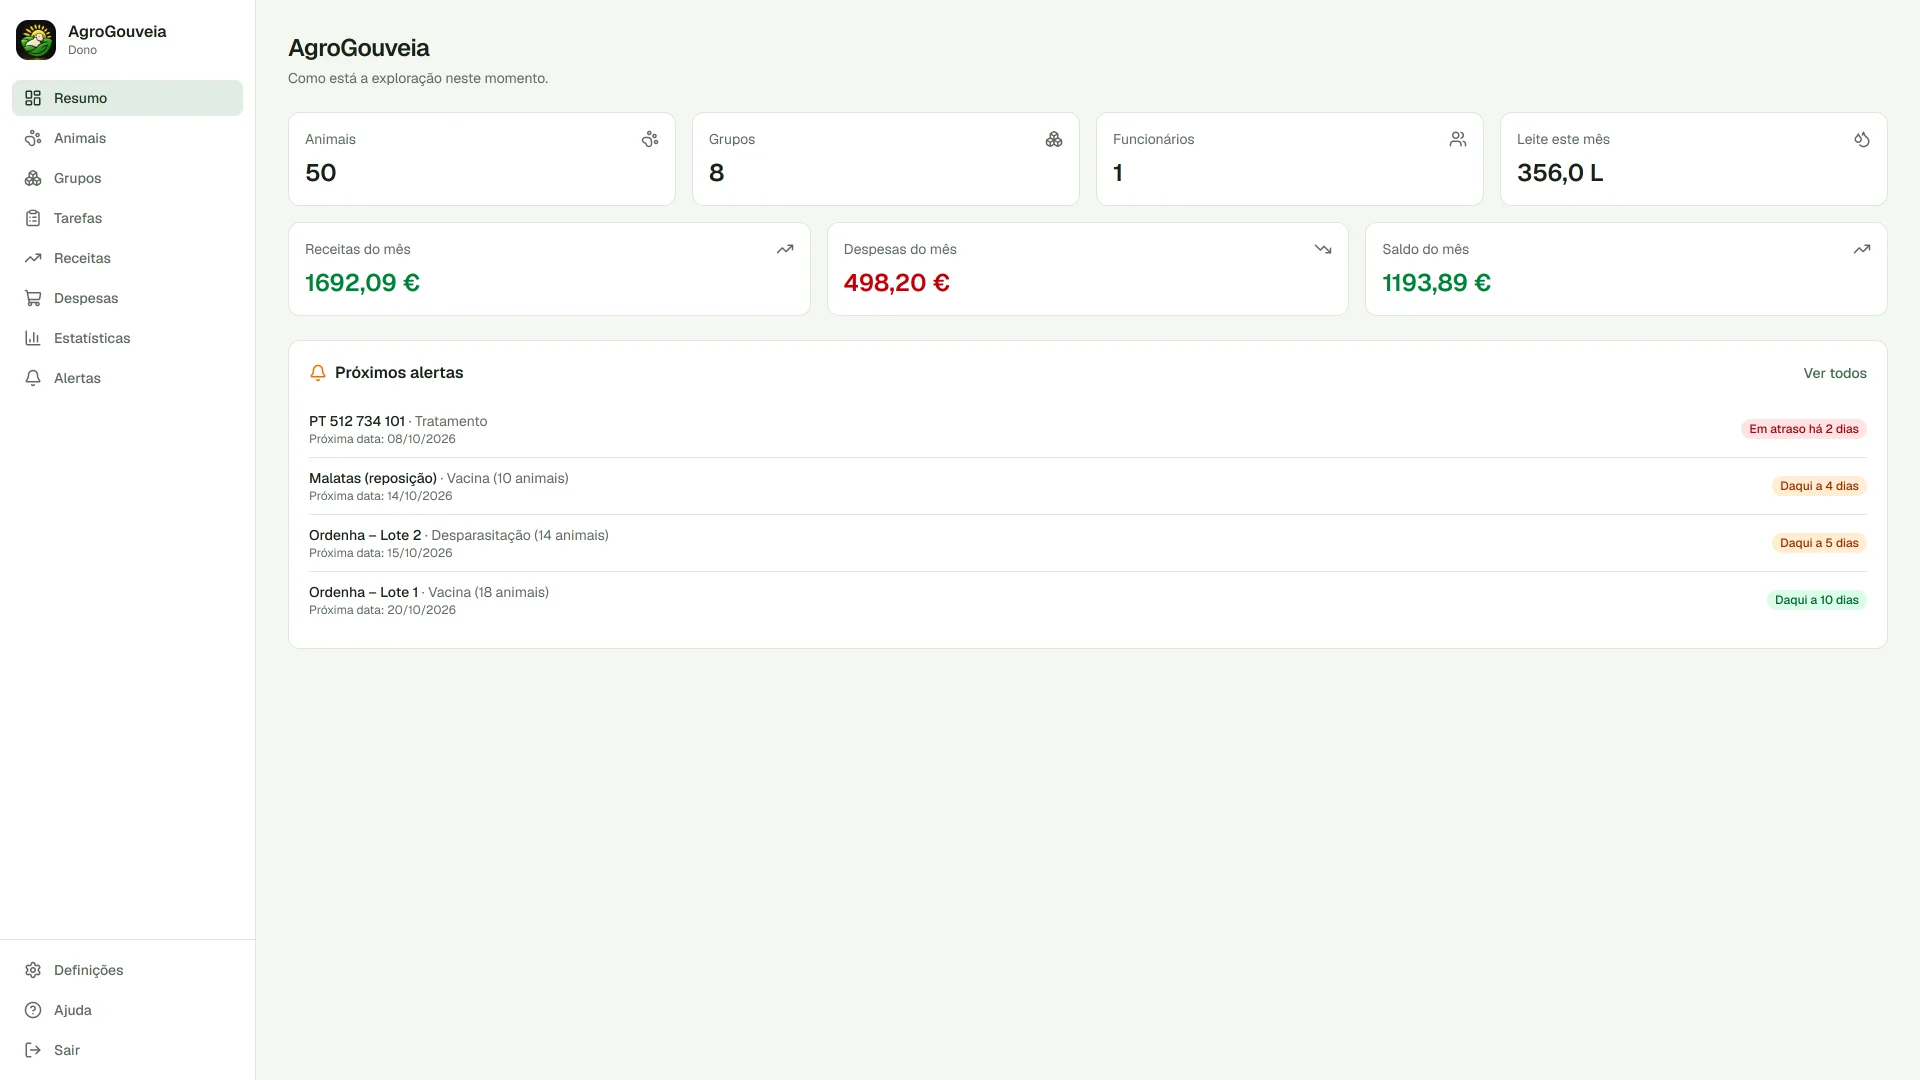Click the Despesas cart icon in sidebar
This screenshot has height=1080, width=1920.
pyautogui.click(x=33, y=298)
